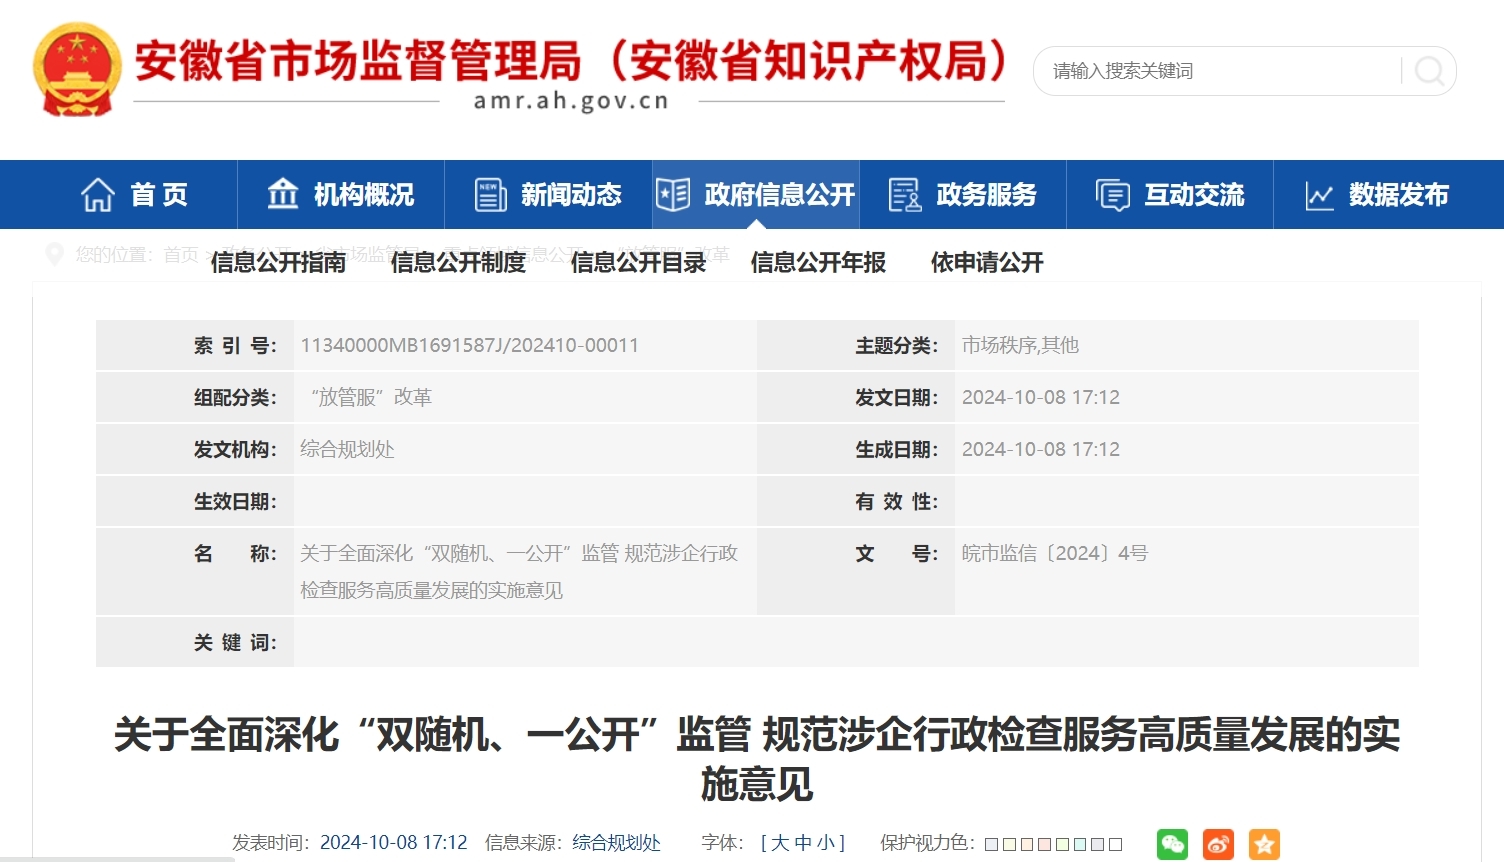Viewport: 1504px width, 862px height.
Task: Click the form icon for 政务服务
Action: coord(905,195)
